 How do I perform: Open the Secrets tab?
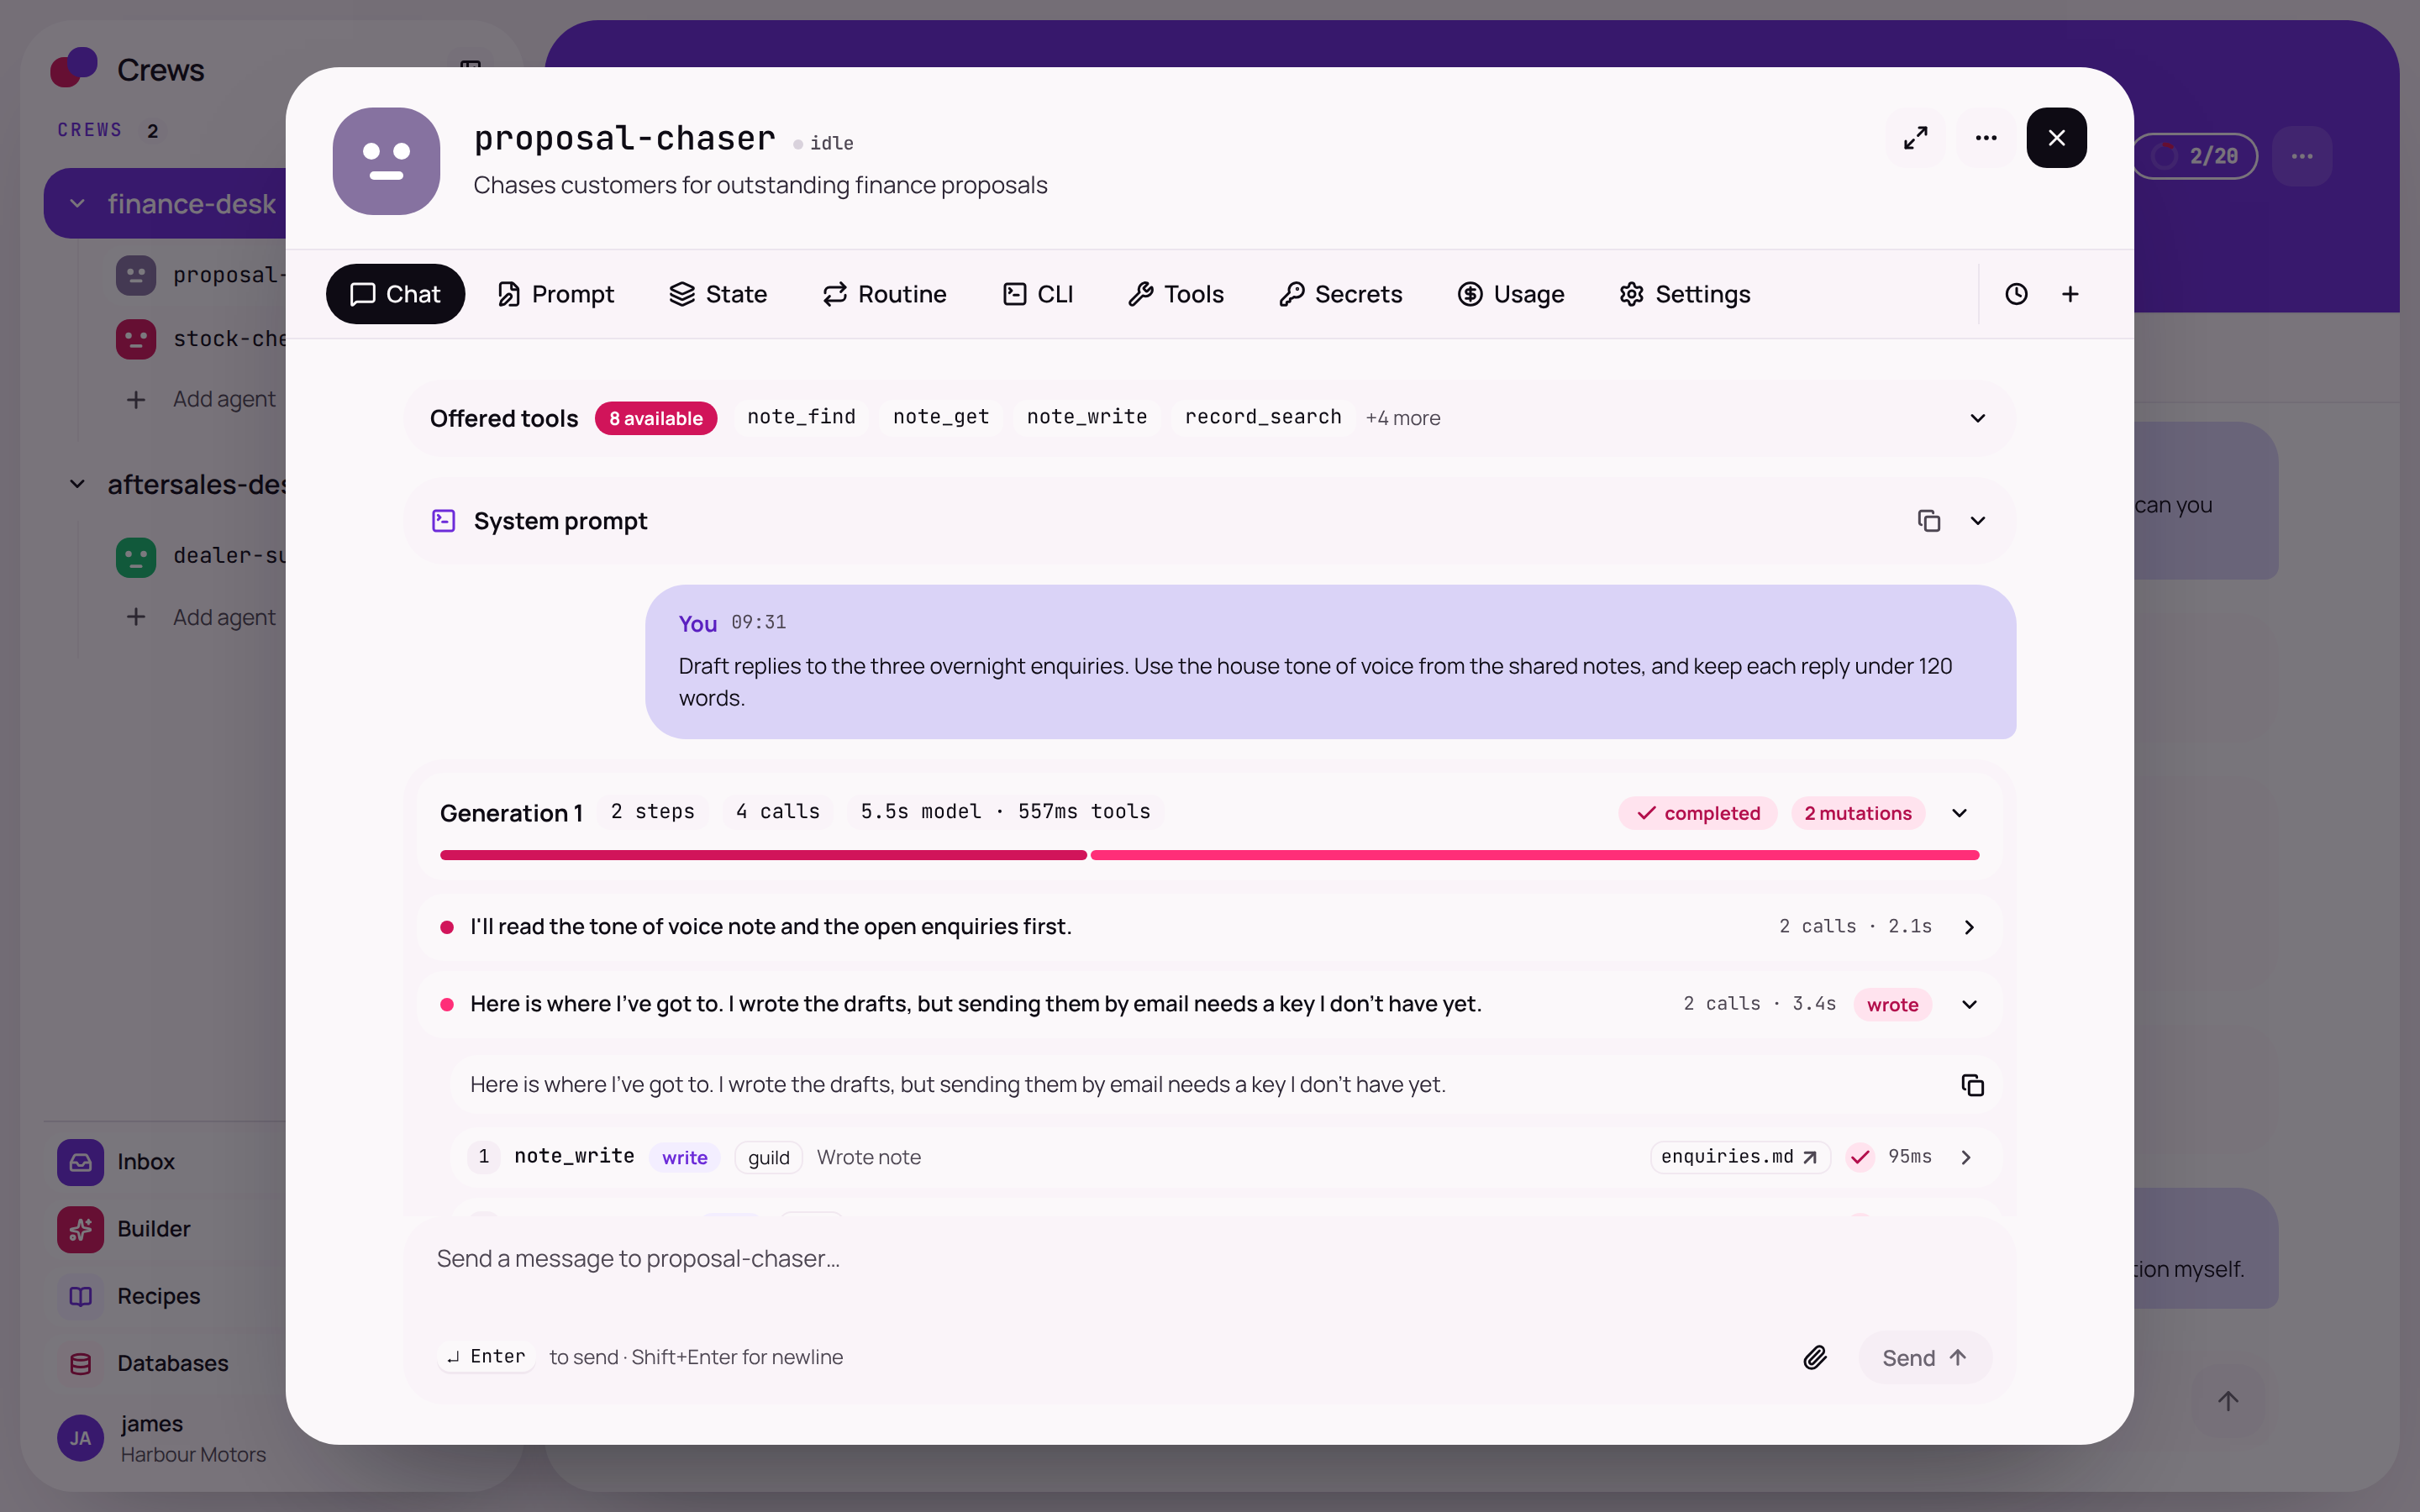1341,294
